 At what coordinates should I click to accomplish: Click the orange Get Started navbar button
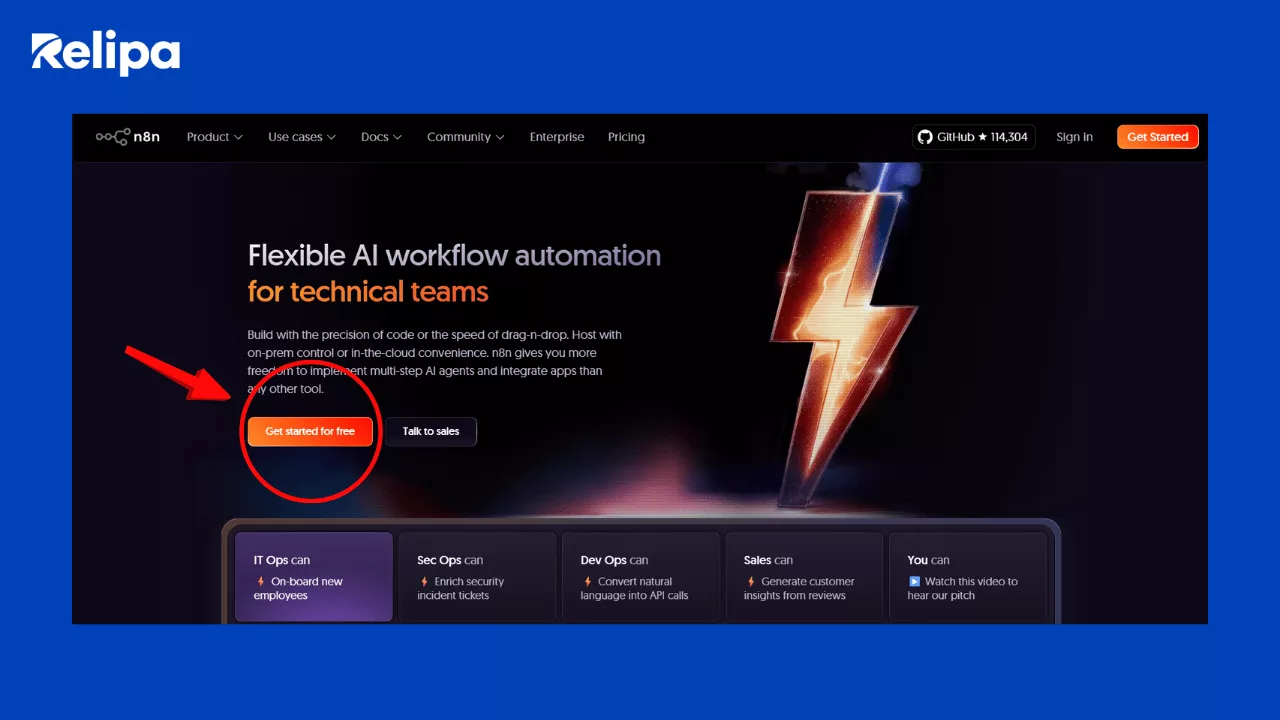pos(1158,137)
